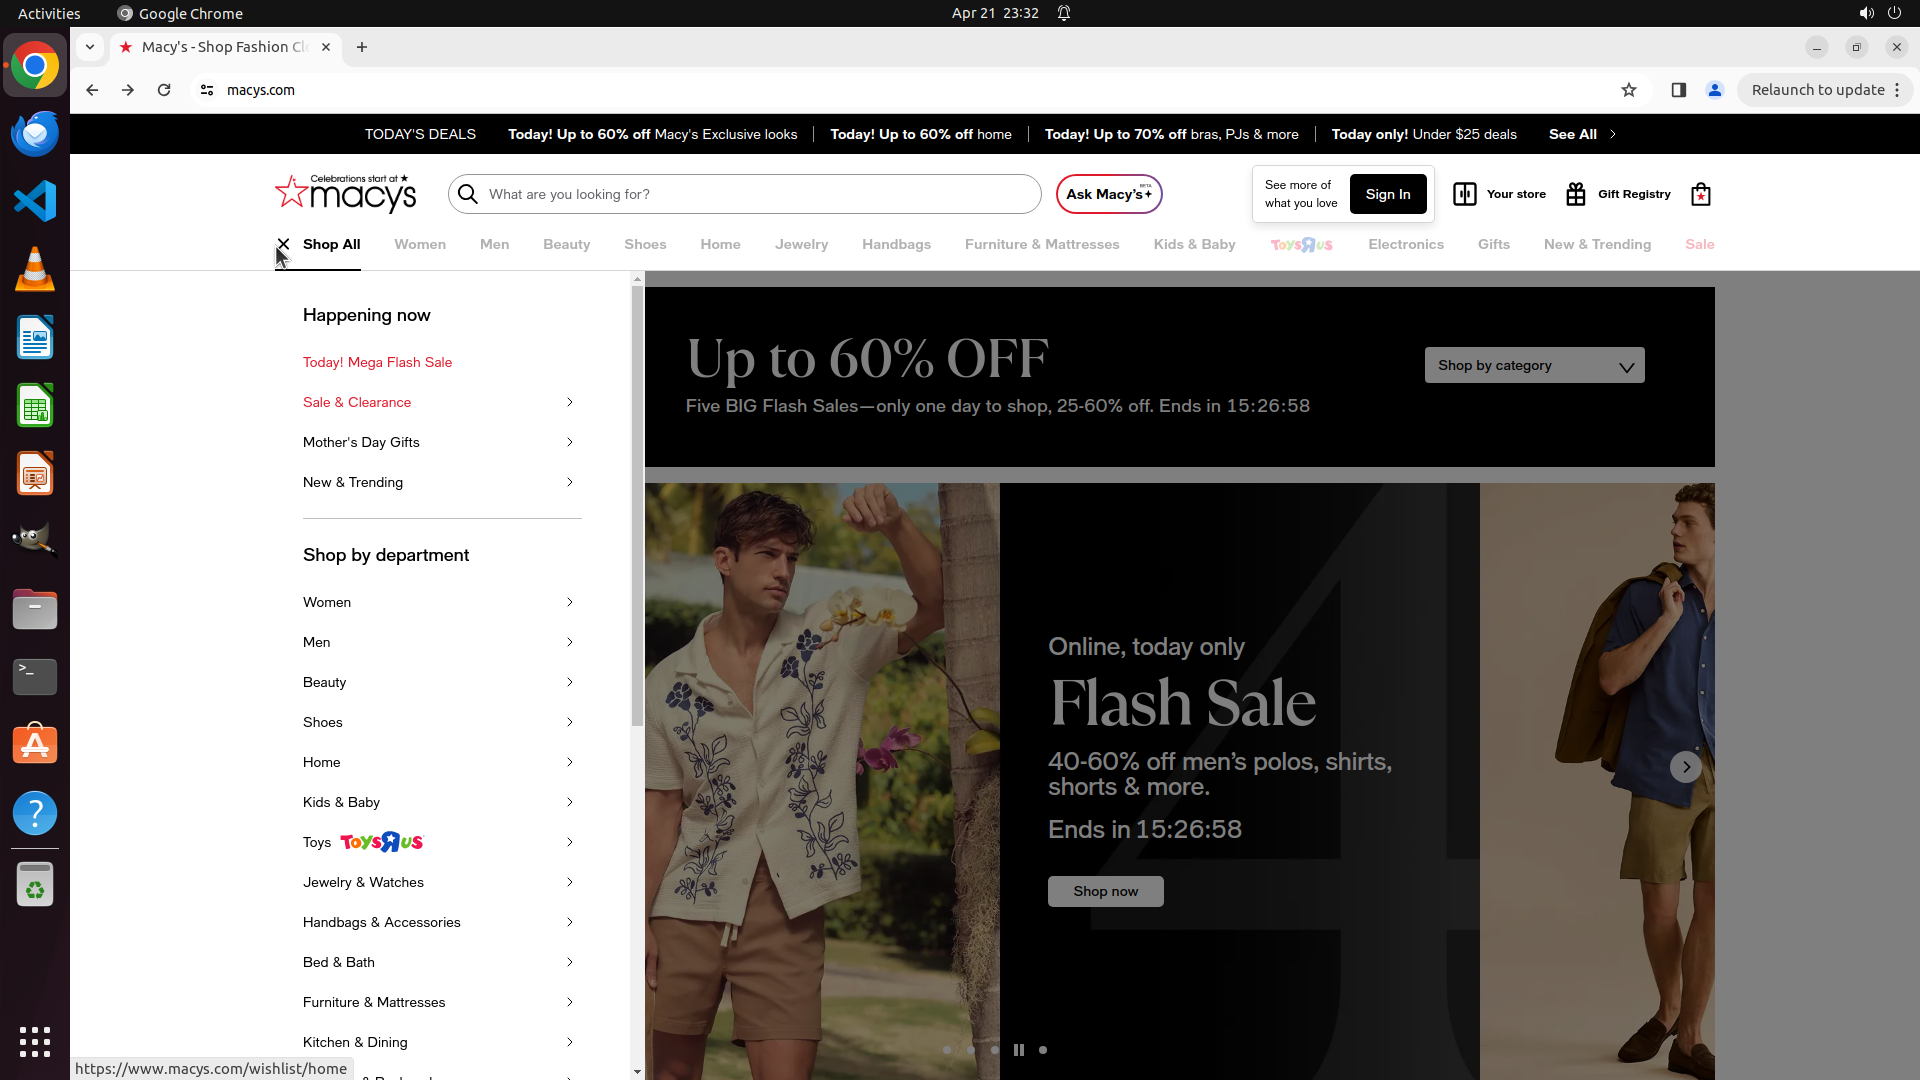Go to last carousel slide dot
Image resolution: width=1920 pixels, height=1080 pixels.
(1043, 1050)
